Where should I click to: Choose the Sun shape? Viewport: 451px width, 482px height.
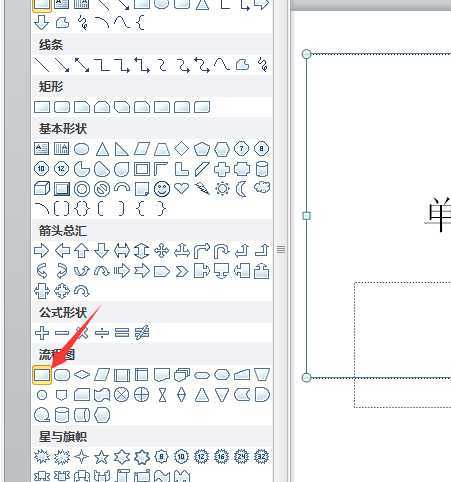(x=222, y=189)
